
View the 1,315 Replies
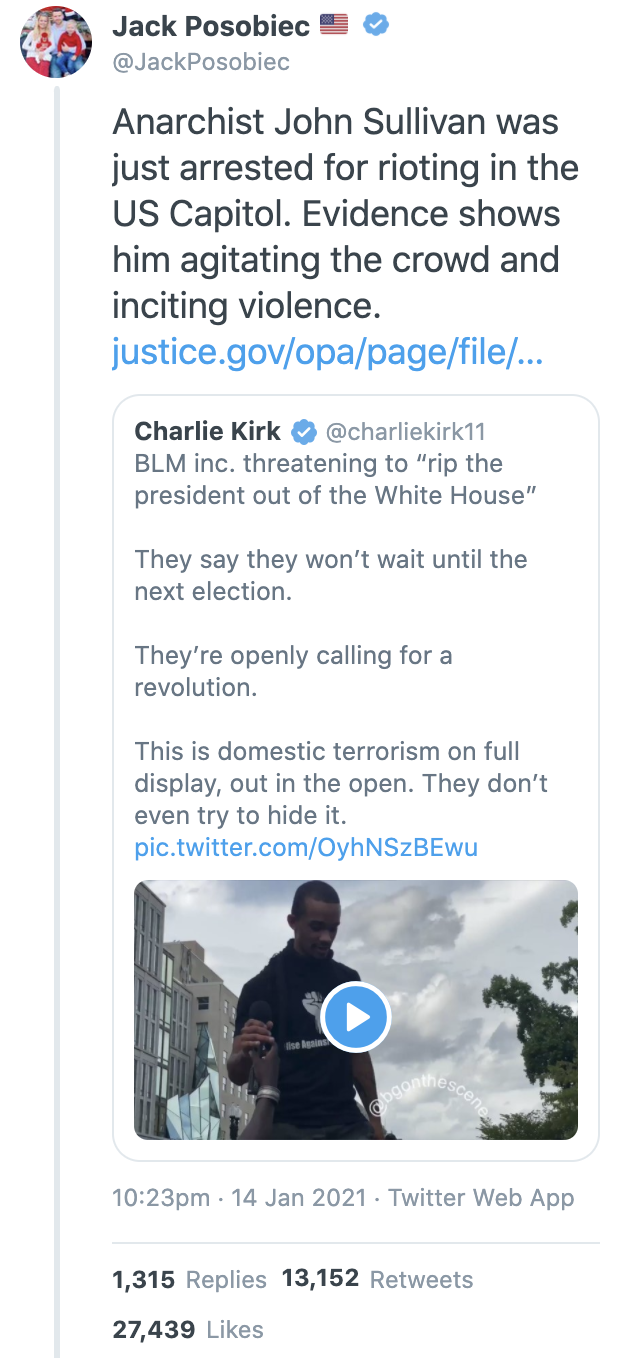click(x=189, y=1279)
